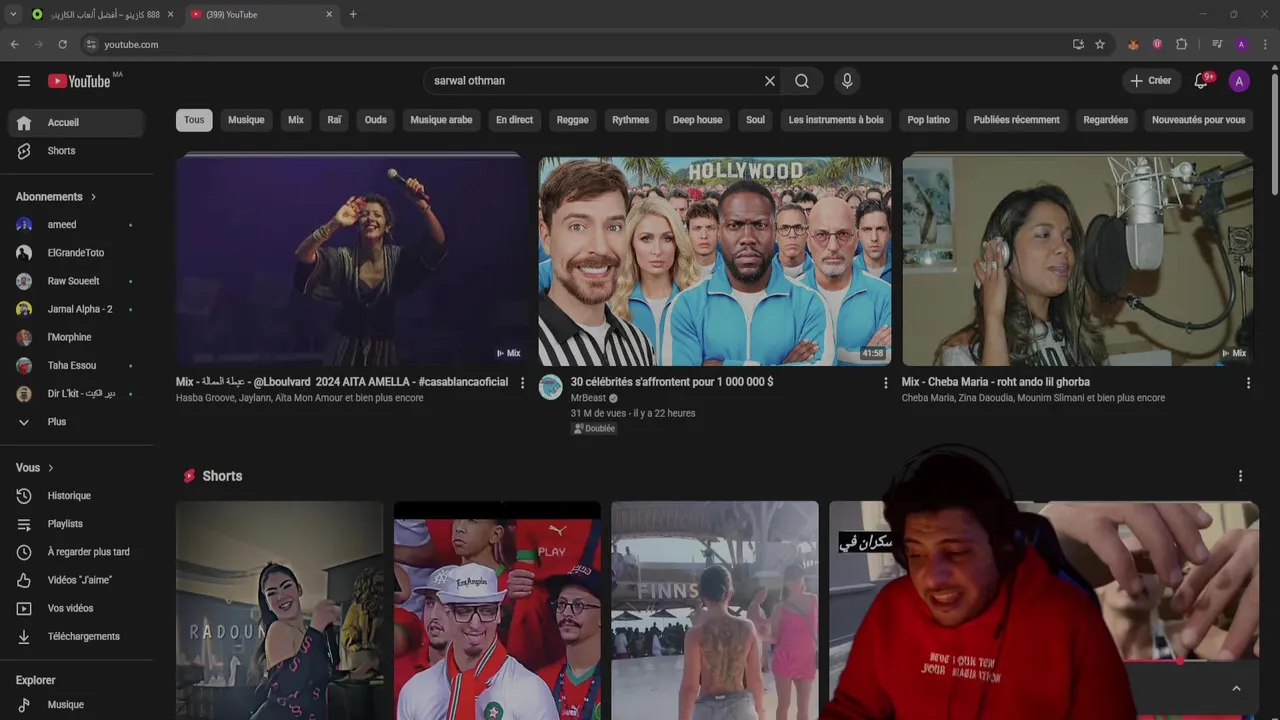Viewport: 1280px width, 720px height.
Task: Select the Pop latino filter chip
Action: (929, 120)
